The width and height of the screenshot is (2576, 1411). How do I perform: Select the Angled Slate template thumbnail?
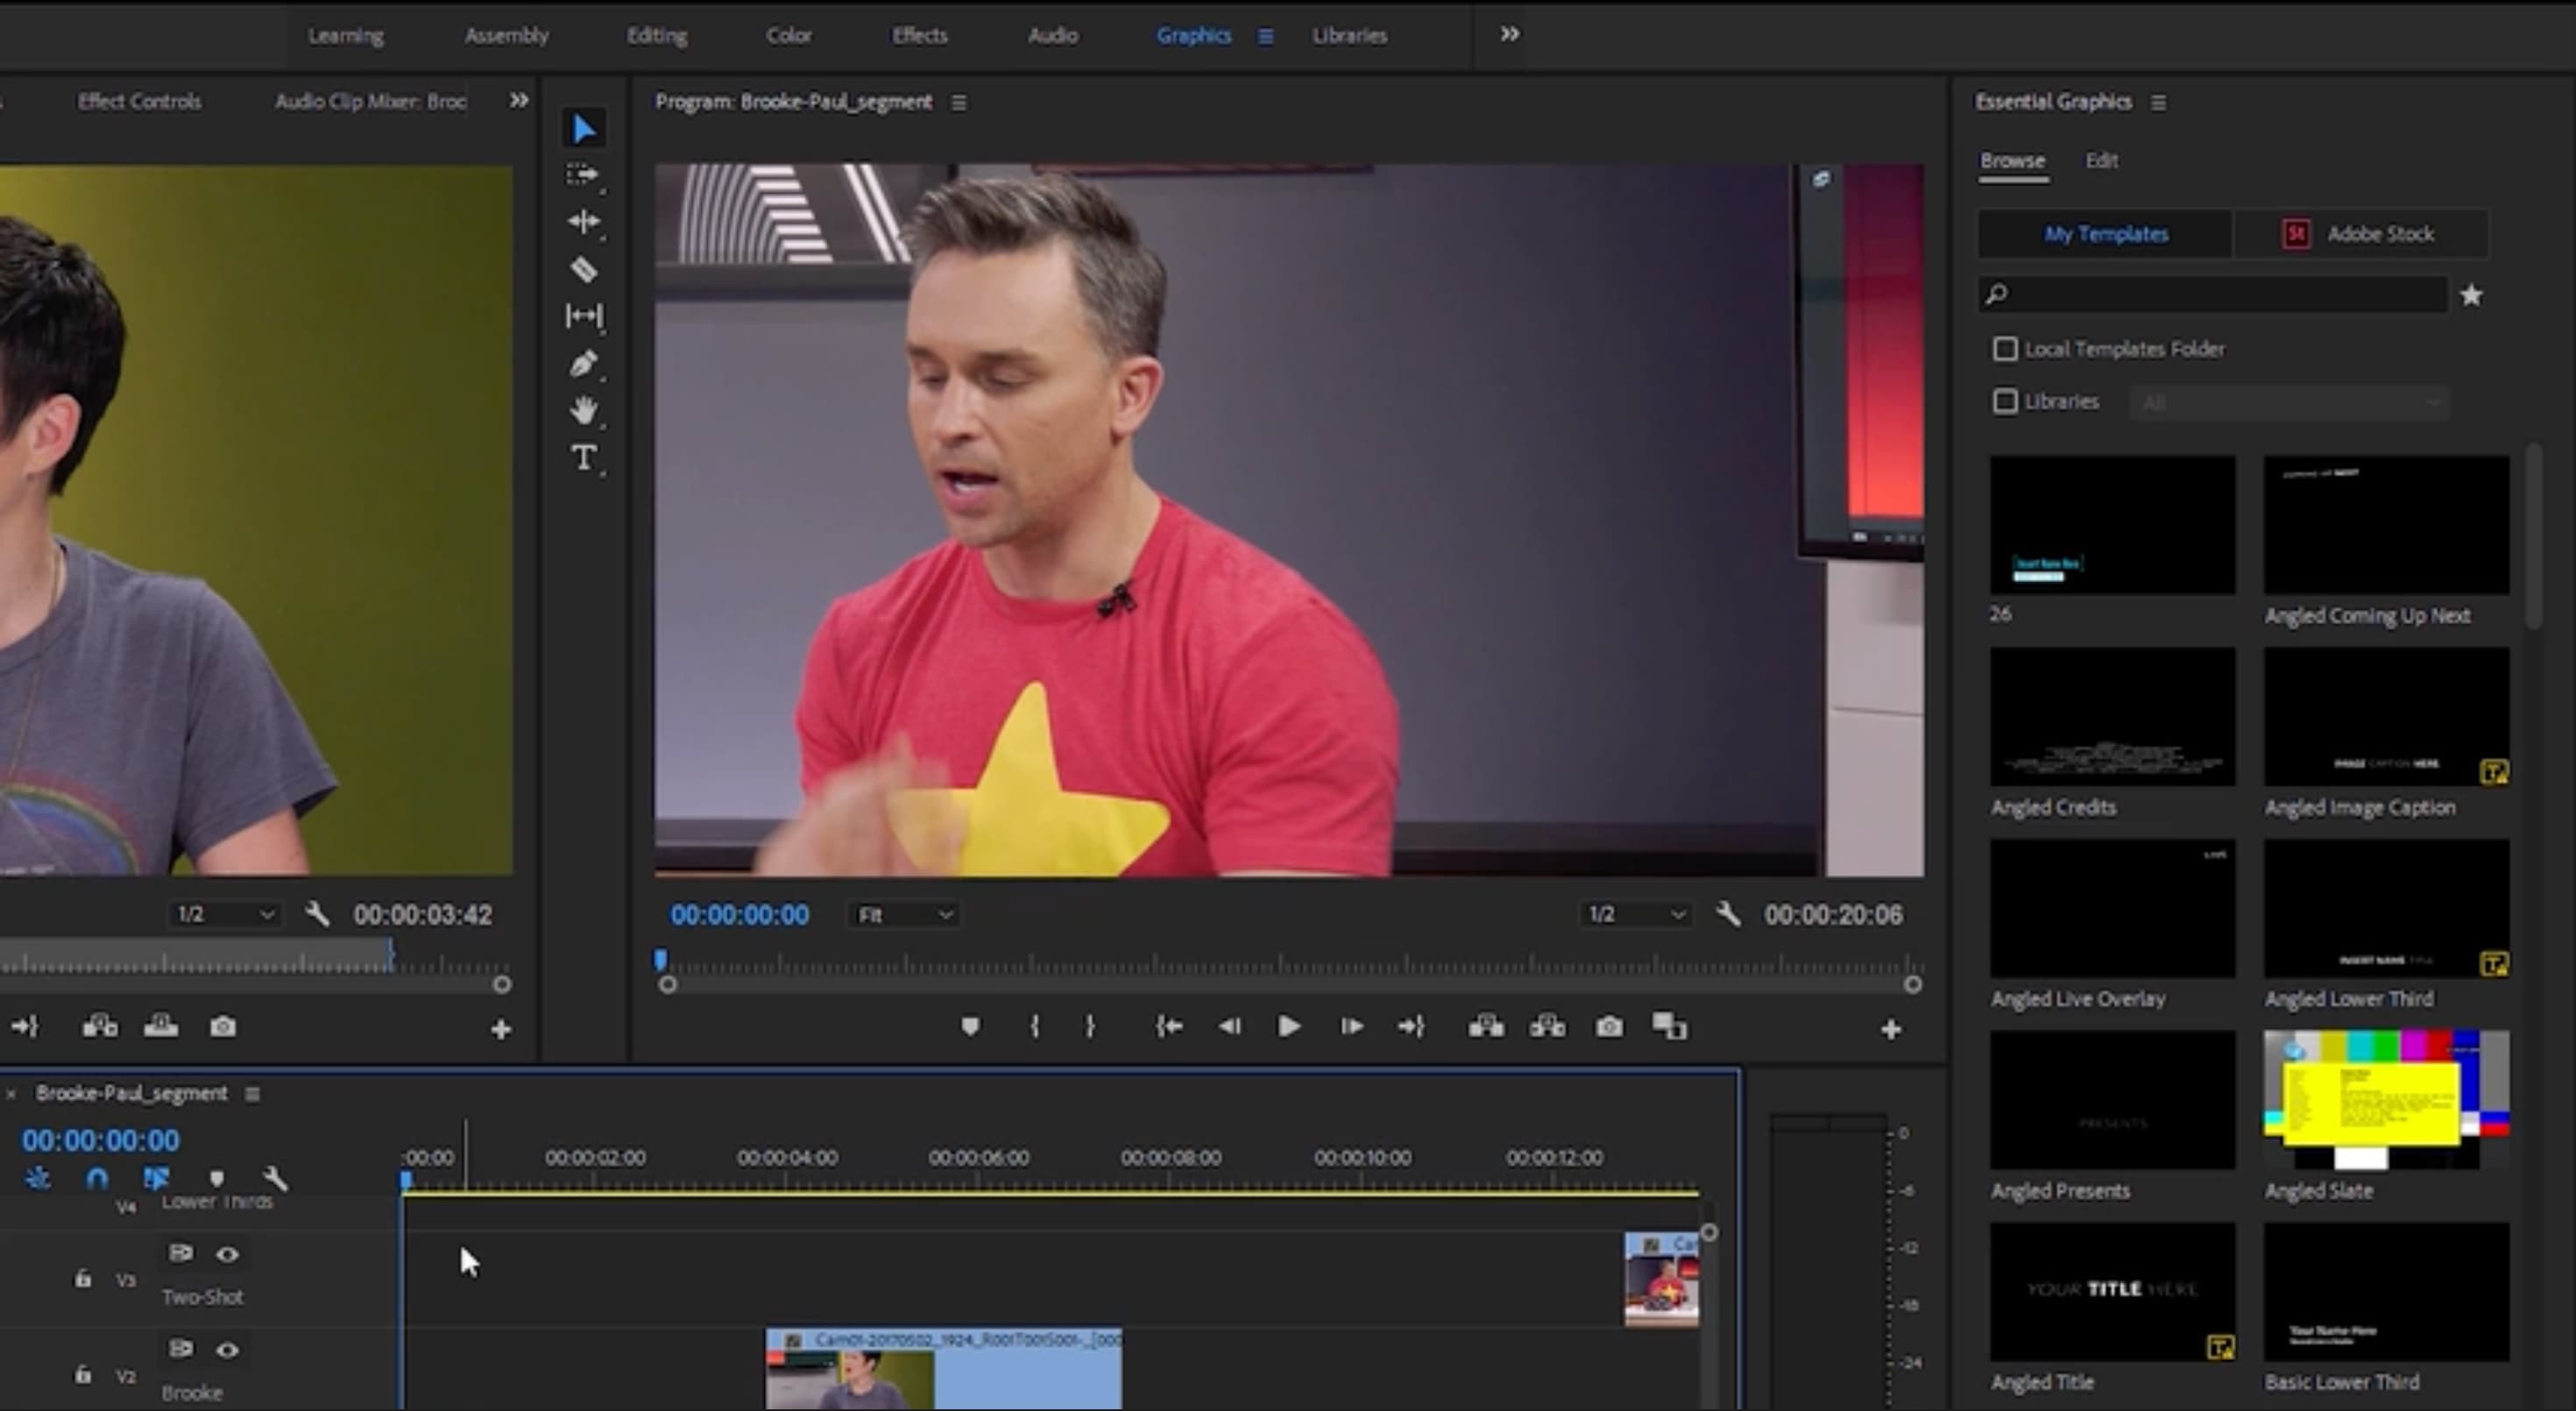coord(2386,1100)
